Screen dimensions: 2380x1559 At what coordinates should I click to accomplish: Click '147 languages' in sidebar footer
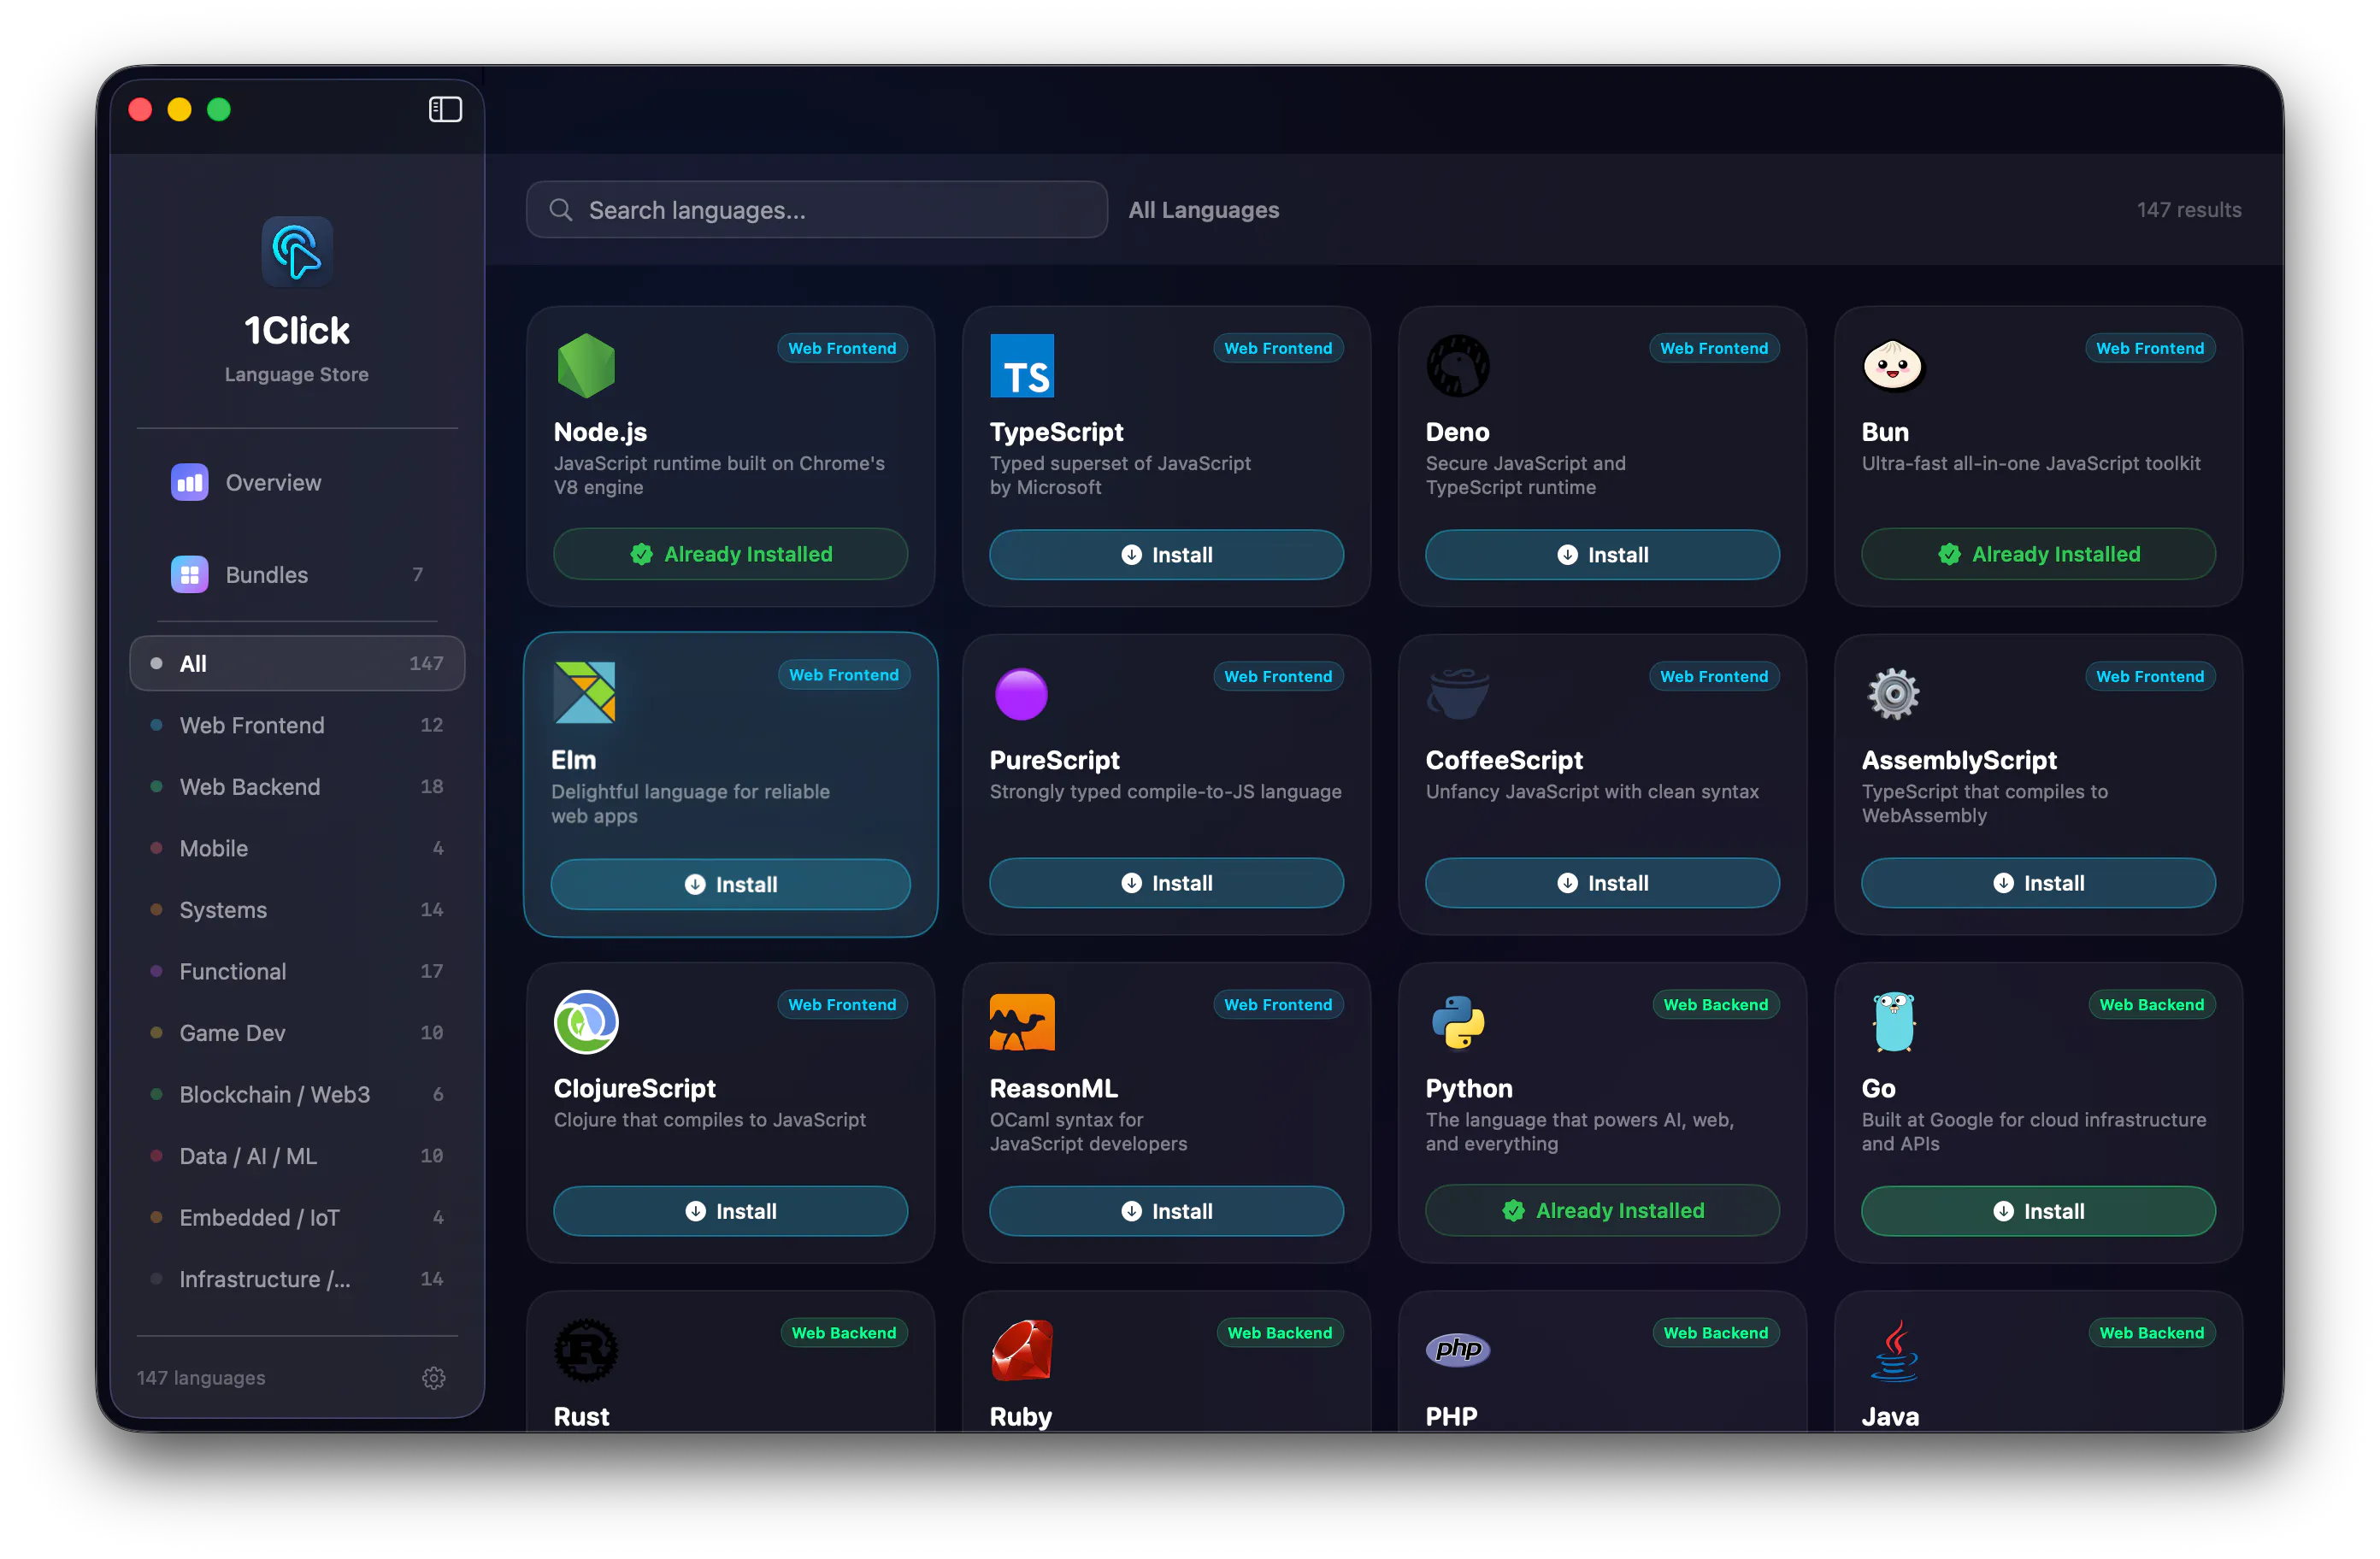point(201,1377)
